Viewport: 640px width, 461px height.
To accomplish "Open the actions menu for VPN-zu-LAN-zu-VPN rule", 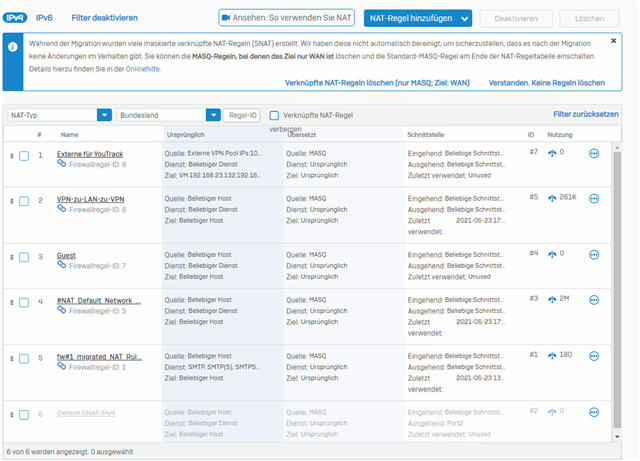I will click(594, 198).
